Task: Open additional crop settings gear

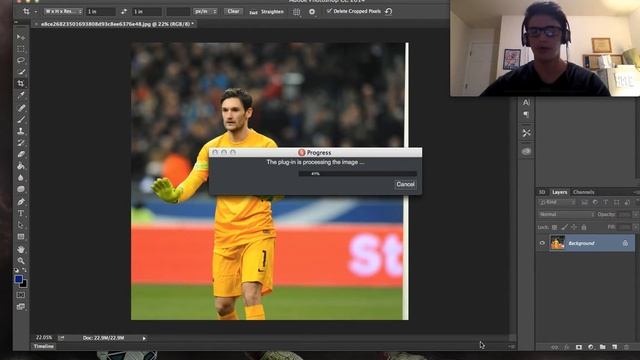Action: coord(312,12)
